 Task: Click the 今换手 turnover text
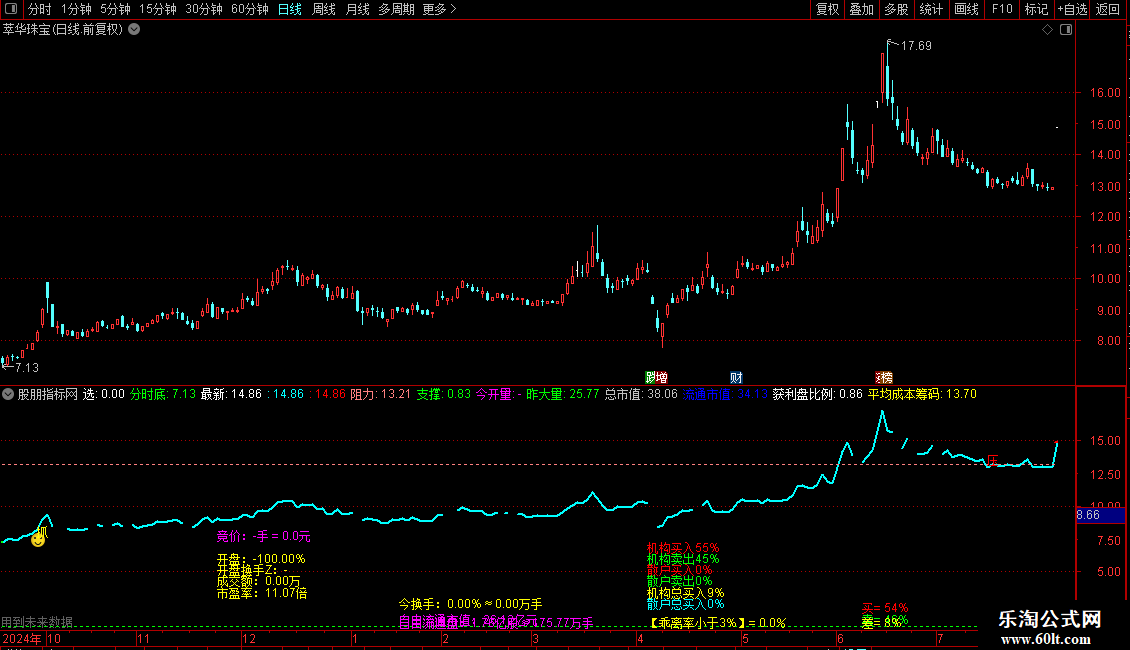(471, 604)
